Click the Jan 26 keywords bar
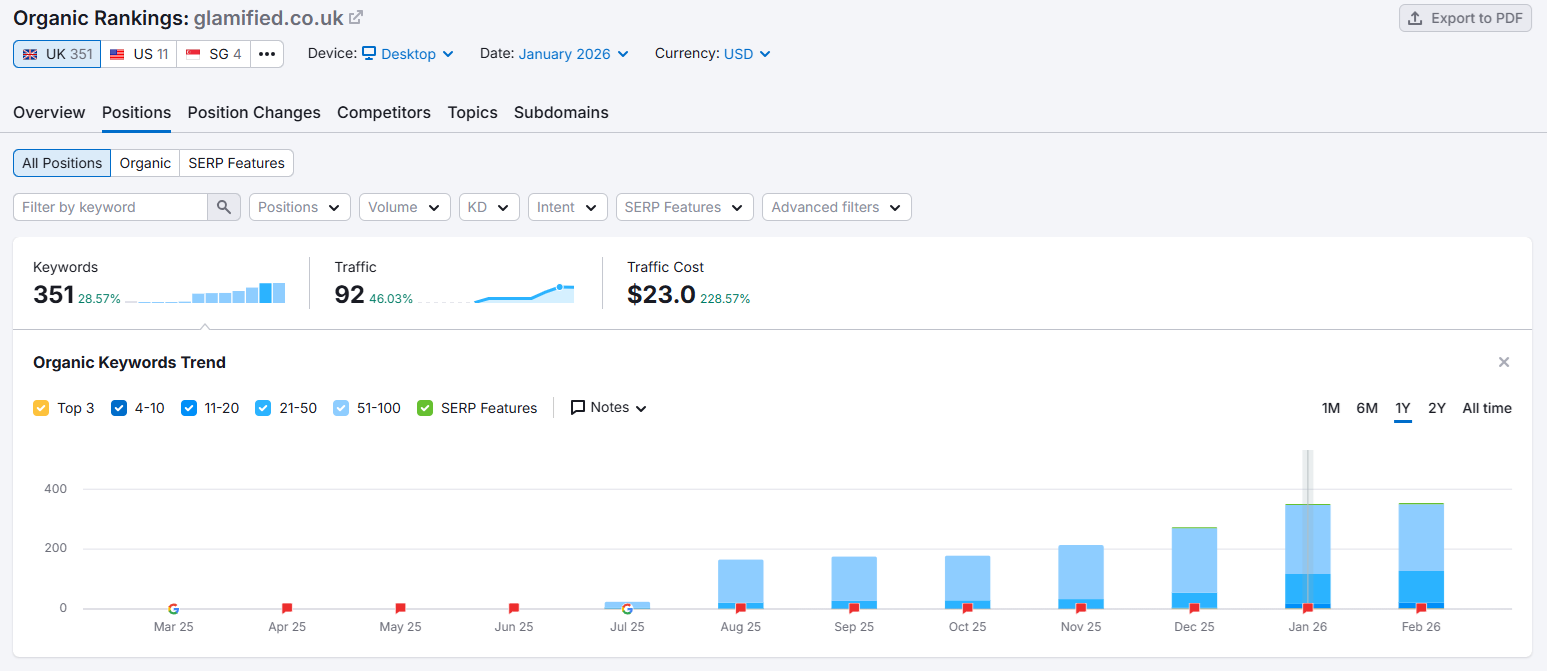 [x=1308, y=556]
